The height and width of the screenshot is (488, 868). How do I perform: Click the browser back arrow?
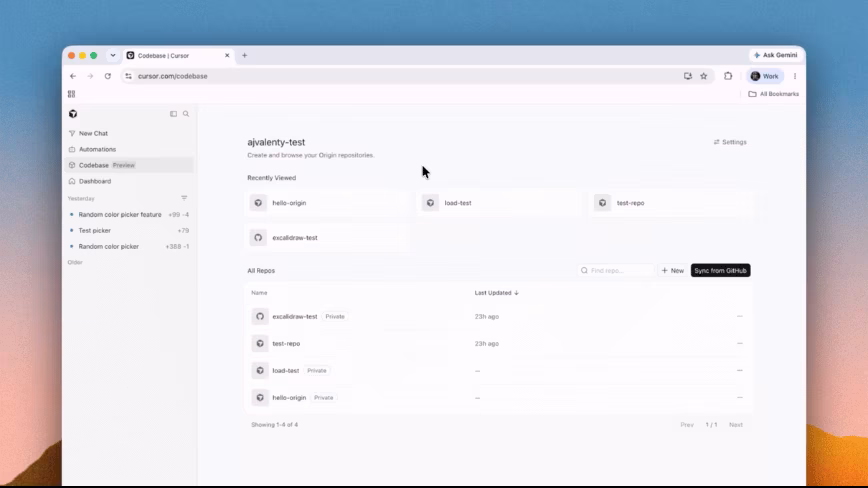tap(73, 76)
